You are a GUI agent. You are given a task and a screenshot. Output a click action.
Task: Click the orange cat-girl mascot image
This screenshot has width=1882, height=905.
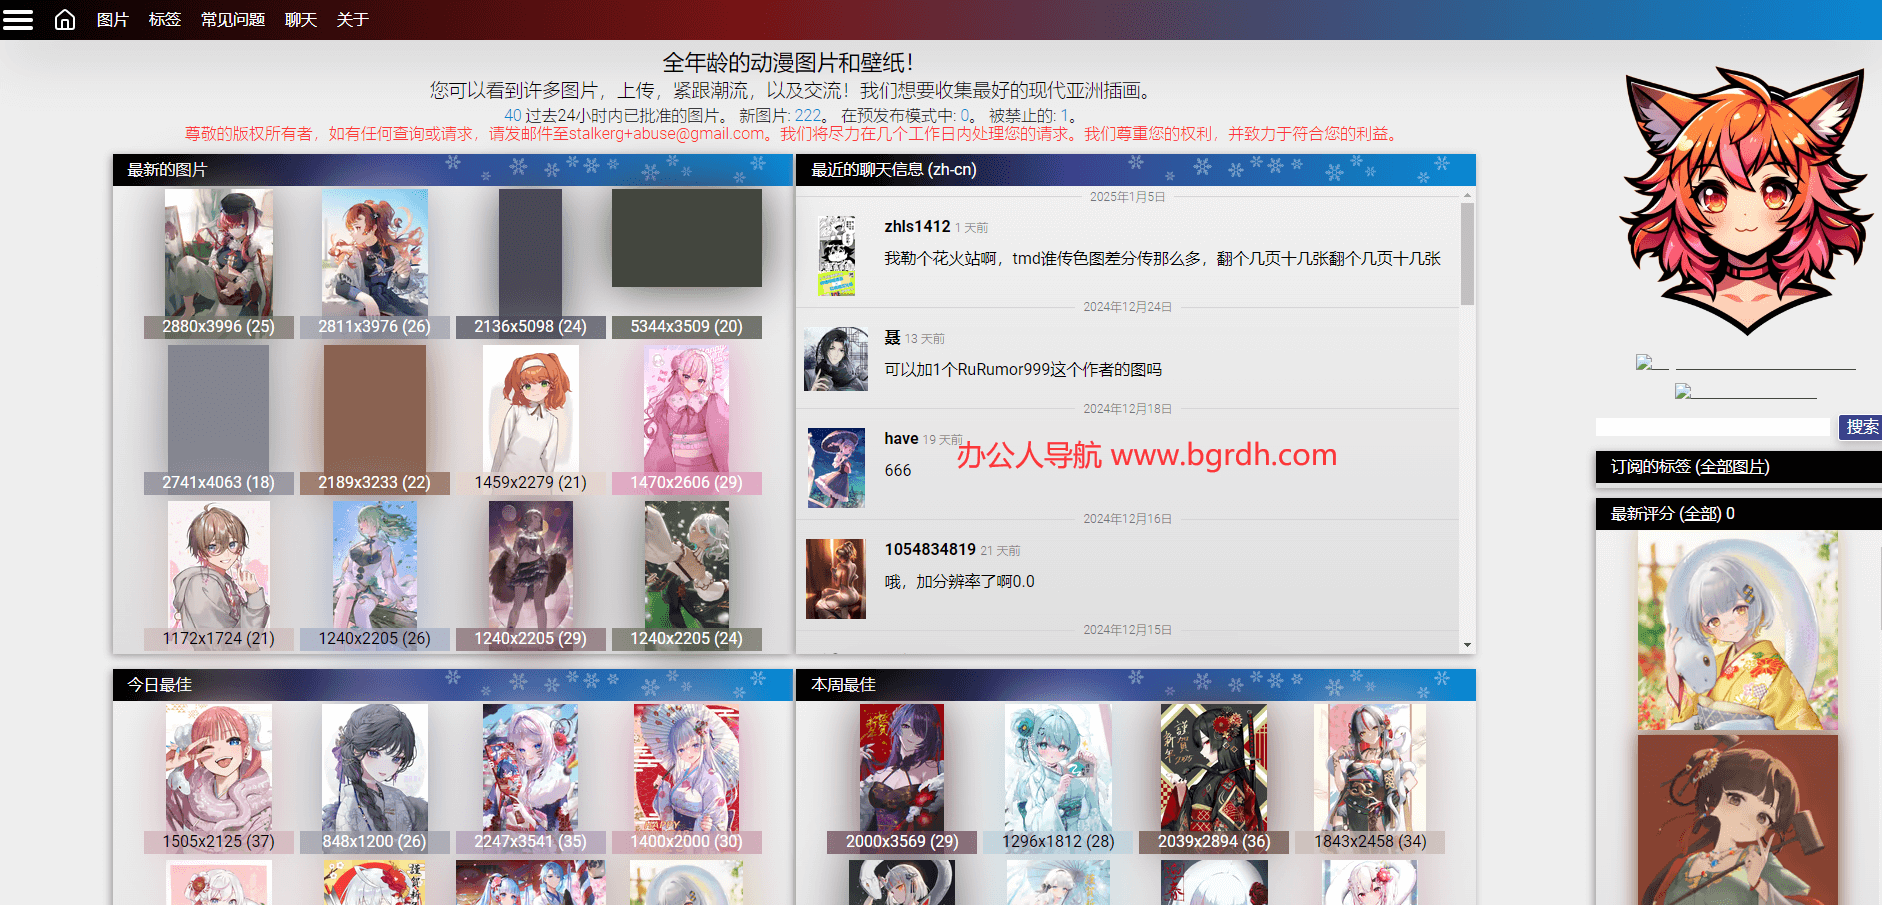(1745, 200)
